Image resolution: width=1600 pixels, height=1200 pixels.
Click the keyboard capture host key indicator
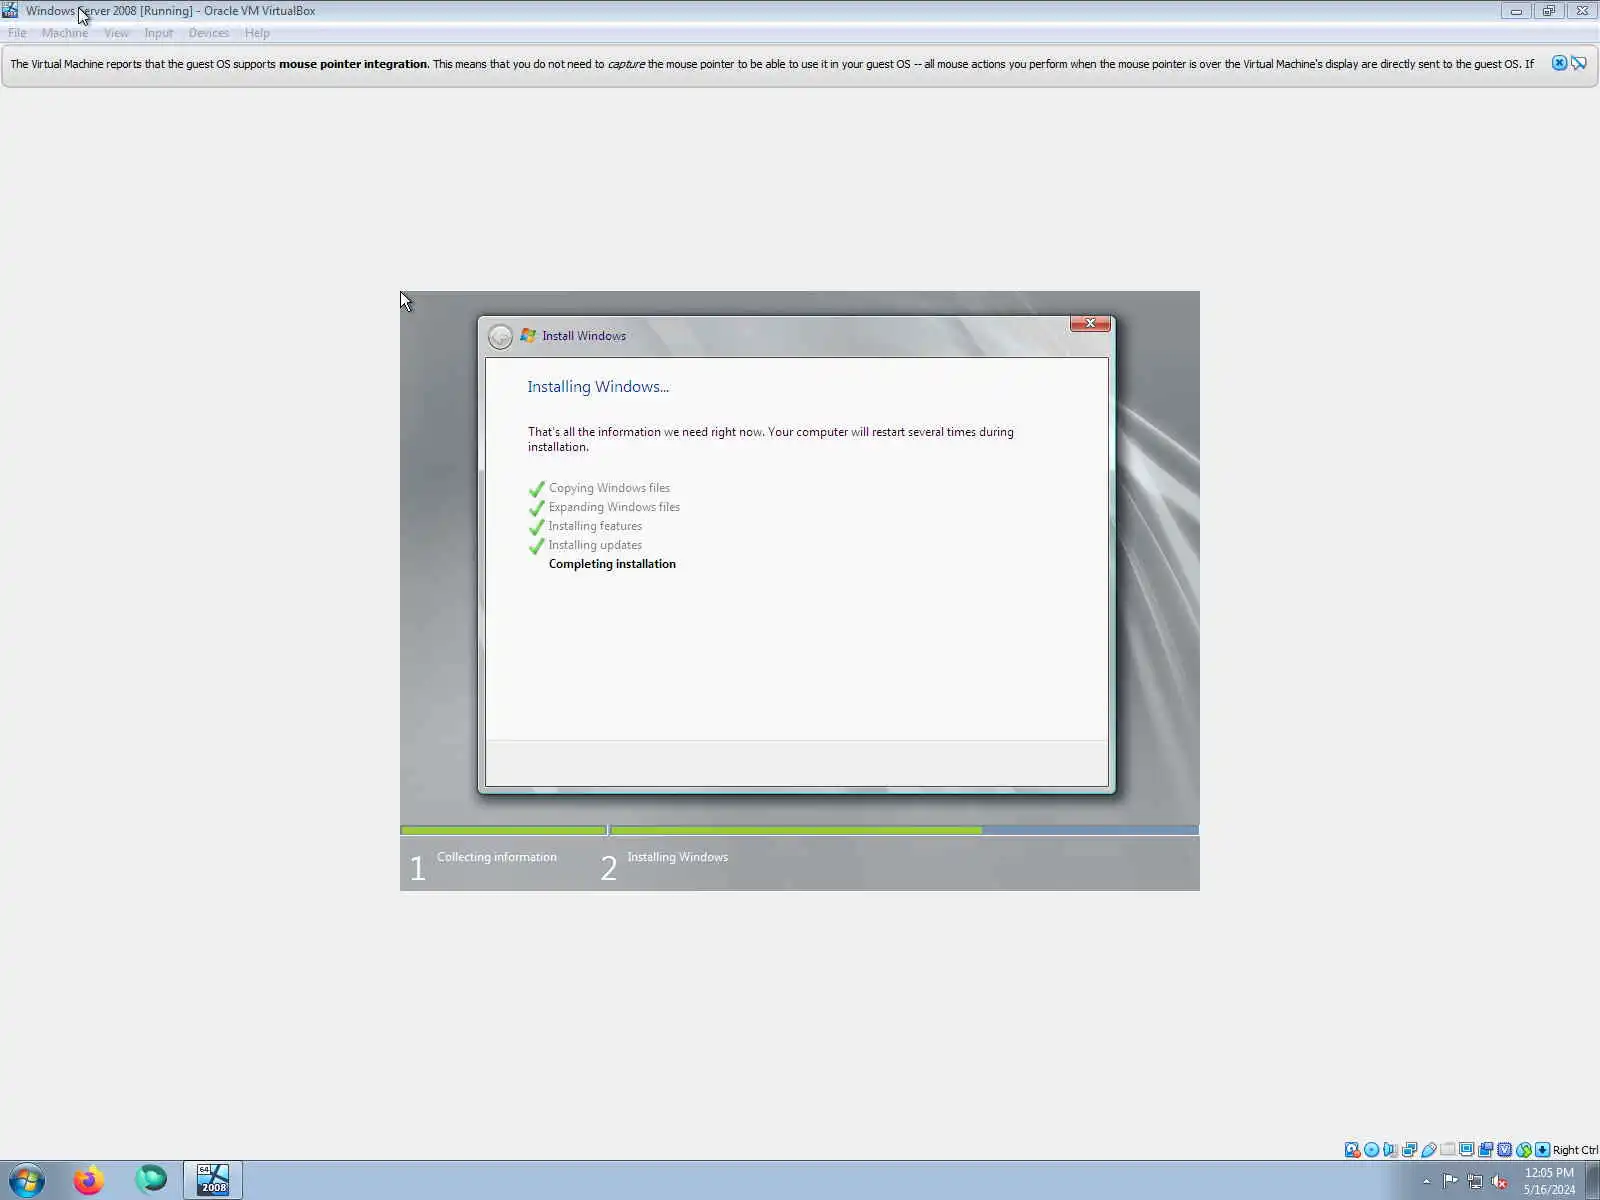click(x=1542, y=1150)
